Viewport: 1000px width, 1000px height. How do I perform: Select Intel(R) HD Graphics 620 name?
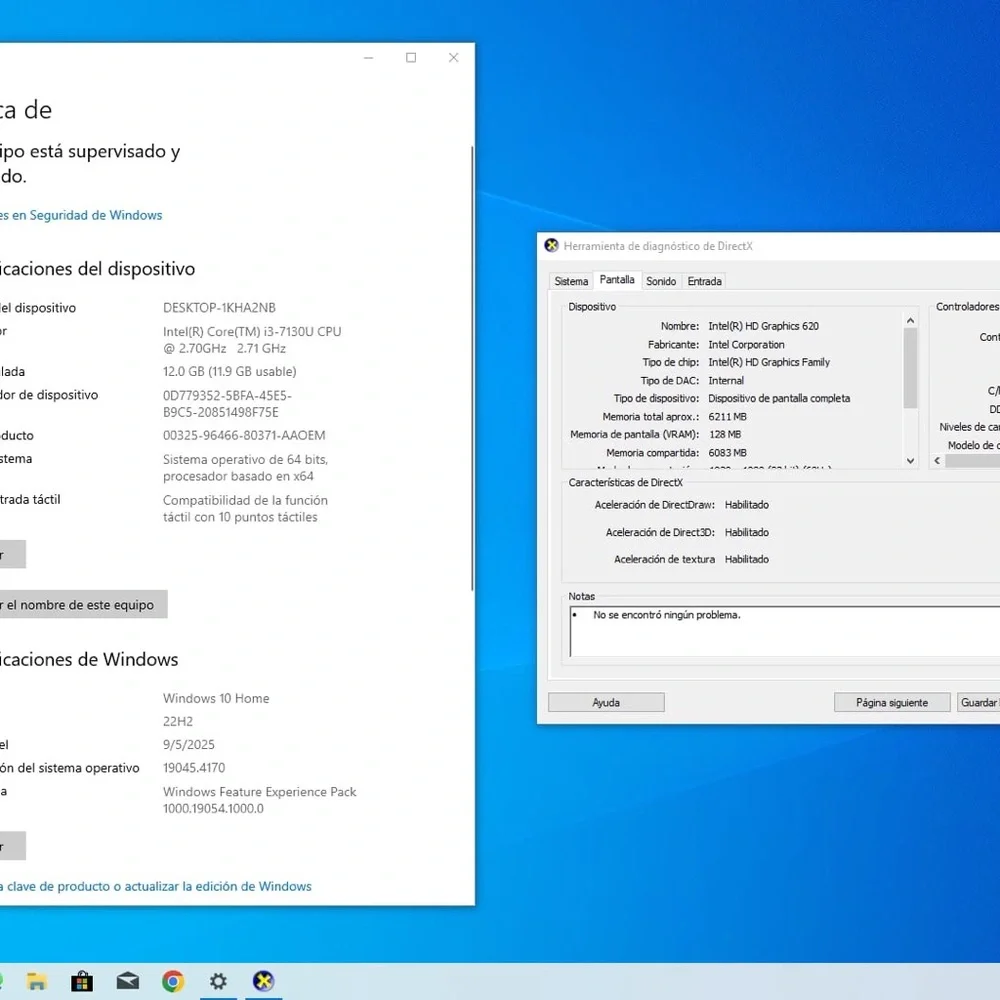pos(763,326)
